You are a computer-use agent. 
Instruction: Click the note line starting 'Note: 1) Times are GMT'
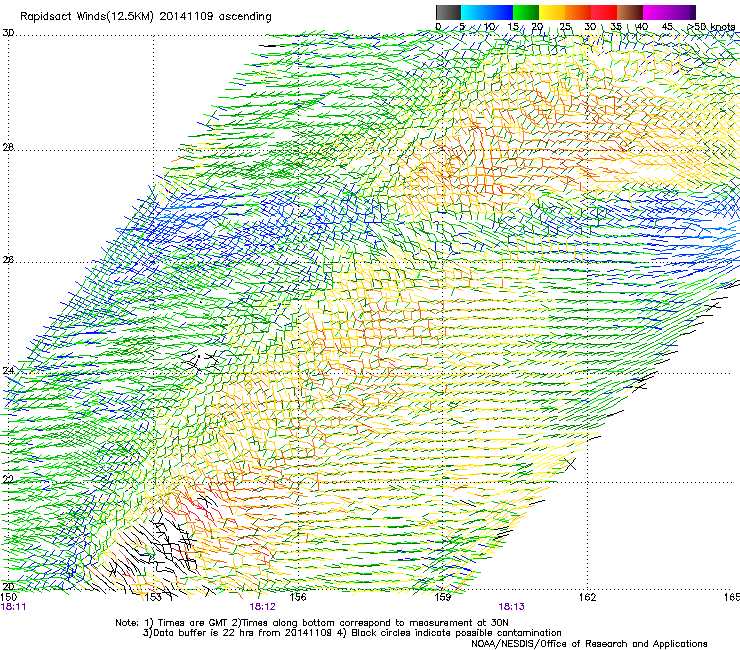pyautogui.click(x=311, y=623)
